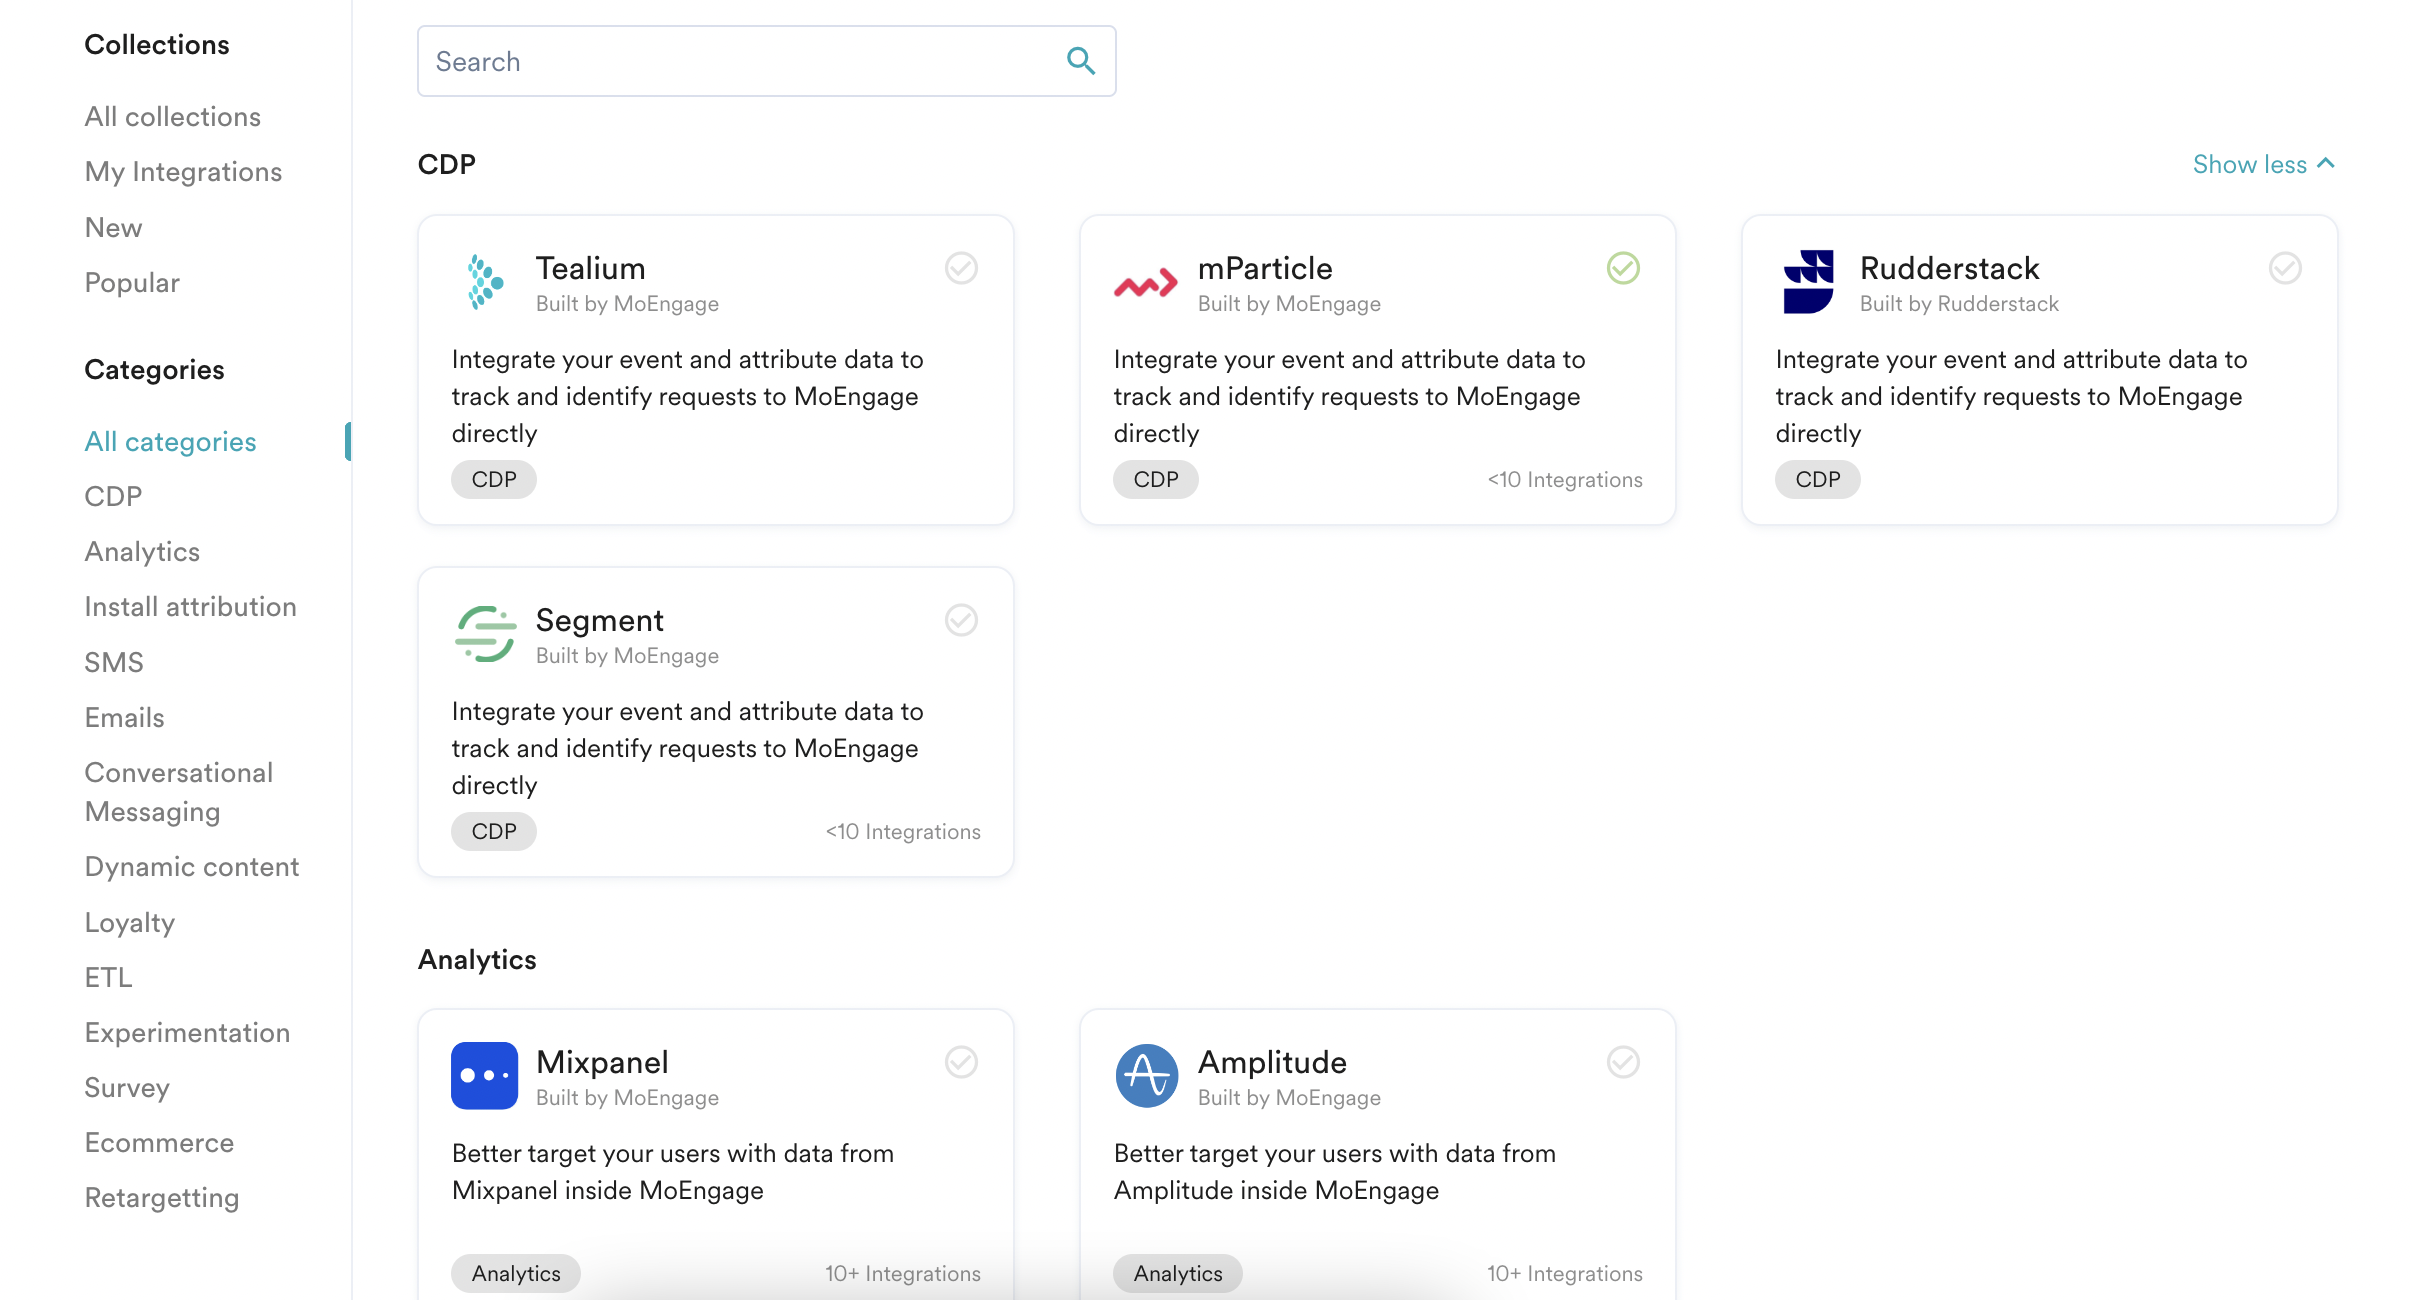Image resolution: width=2412 pixels, height=1300 pixels.
Task: Select SMS category
Action: click(114, 663)
